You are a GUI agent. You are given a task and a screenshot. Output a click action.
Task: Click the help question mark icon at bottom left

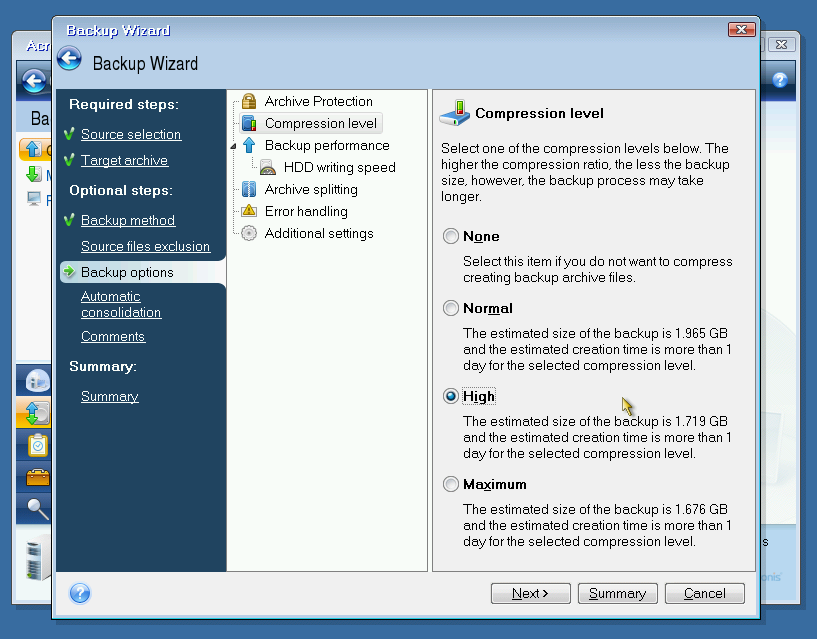(x=80, y=593)
